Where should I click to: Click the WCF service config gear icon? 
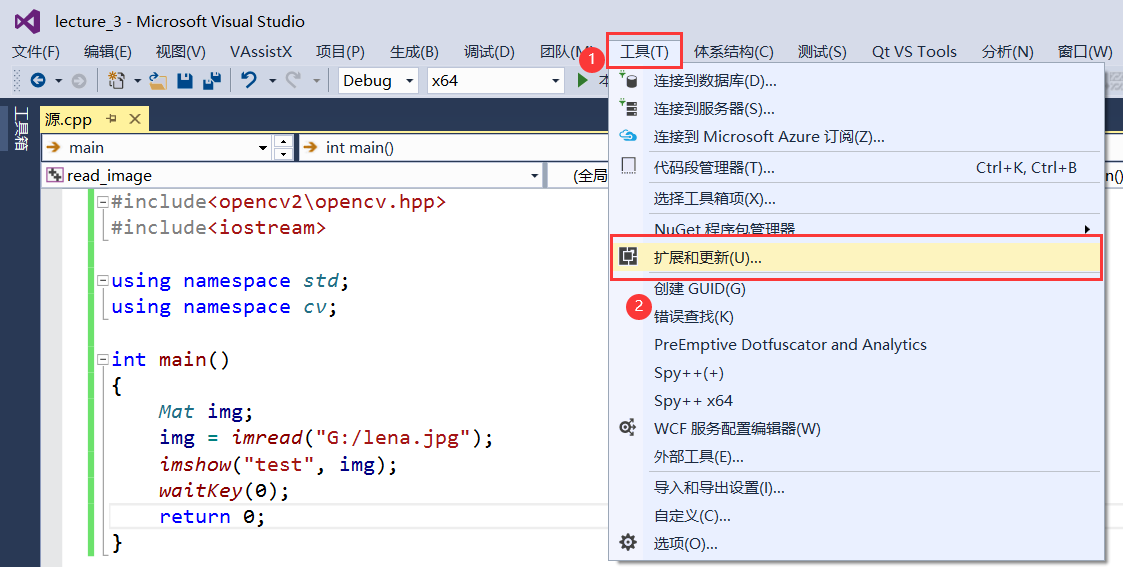pyautogui.click(x=628, y=428)
